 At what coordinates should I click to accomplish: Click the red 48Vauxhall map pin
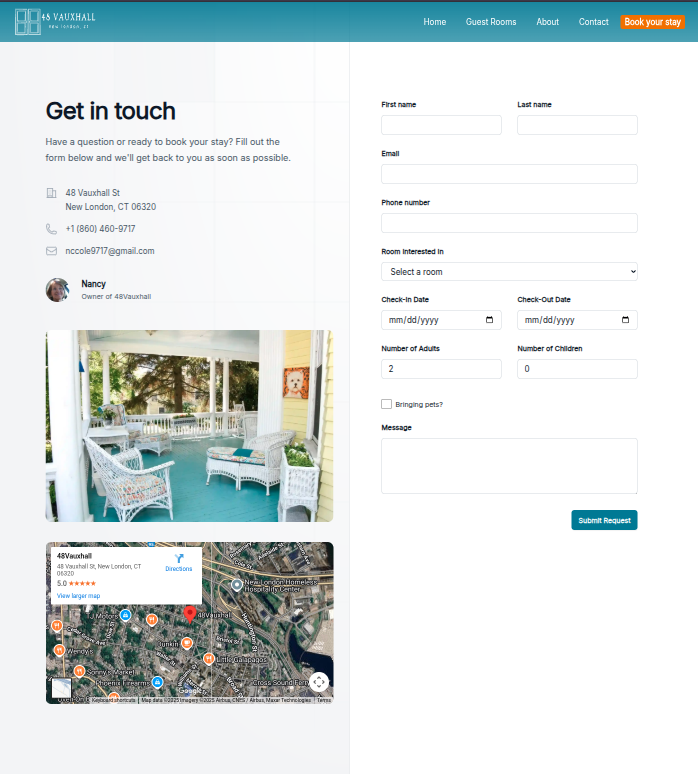[x=190, y=615]
